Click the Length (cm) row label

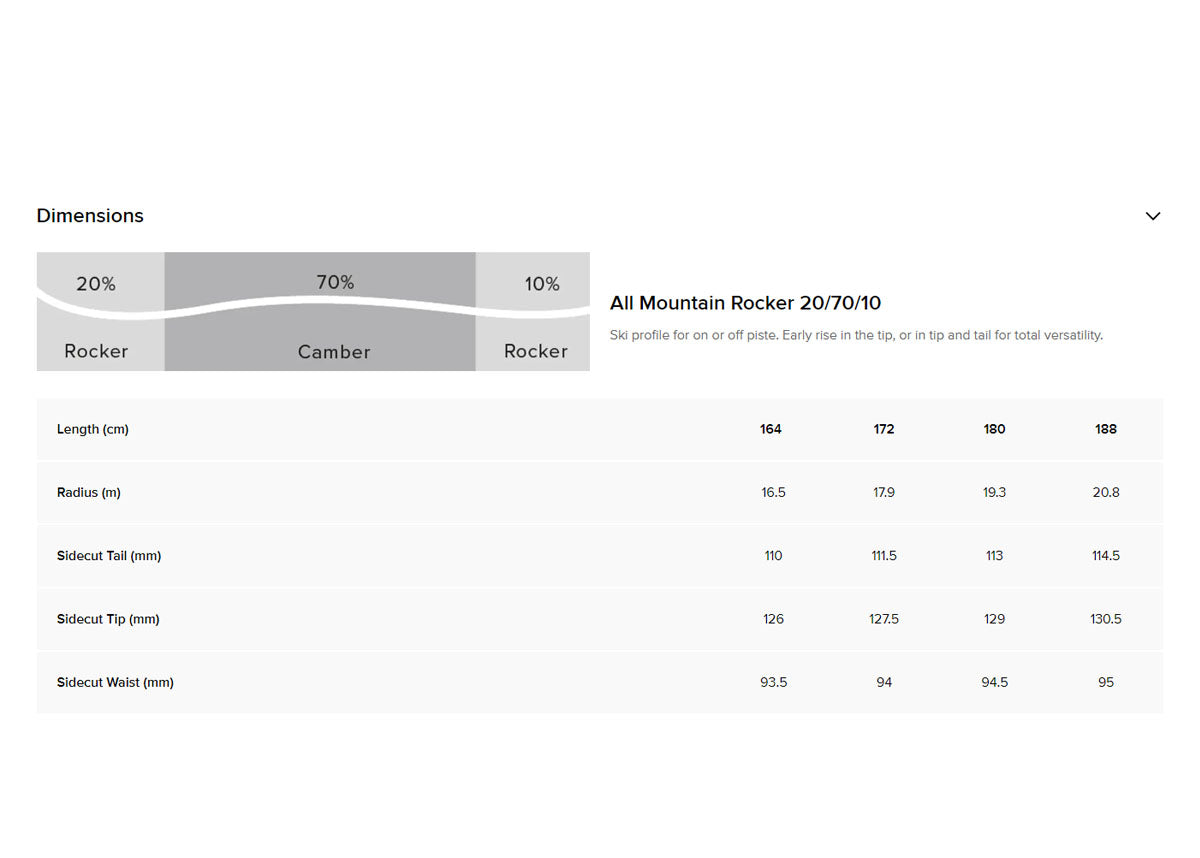click(93, 429)
